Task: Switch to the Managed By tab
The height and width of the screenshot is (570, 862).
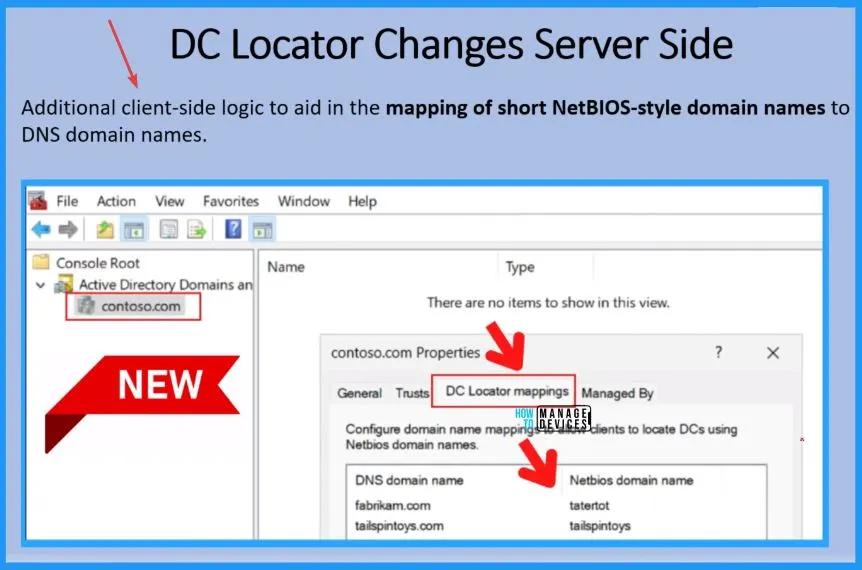Action: [x=617, y=393]
